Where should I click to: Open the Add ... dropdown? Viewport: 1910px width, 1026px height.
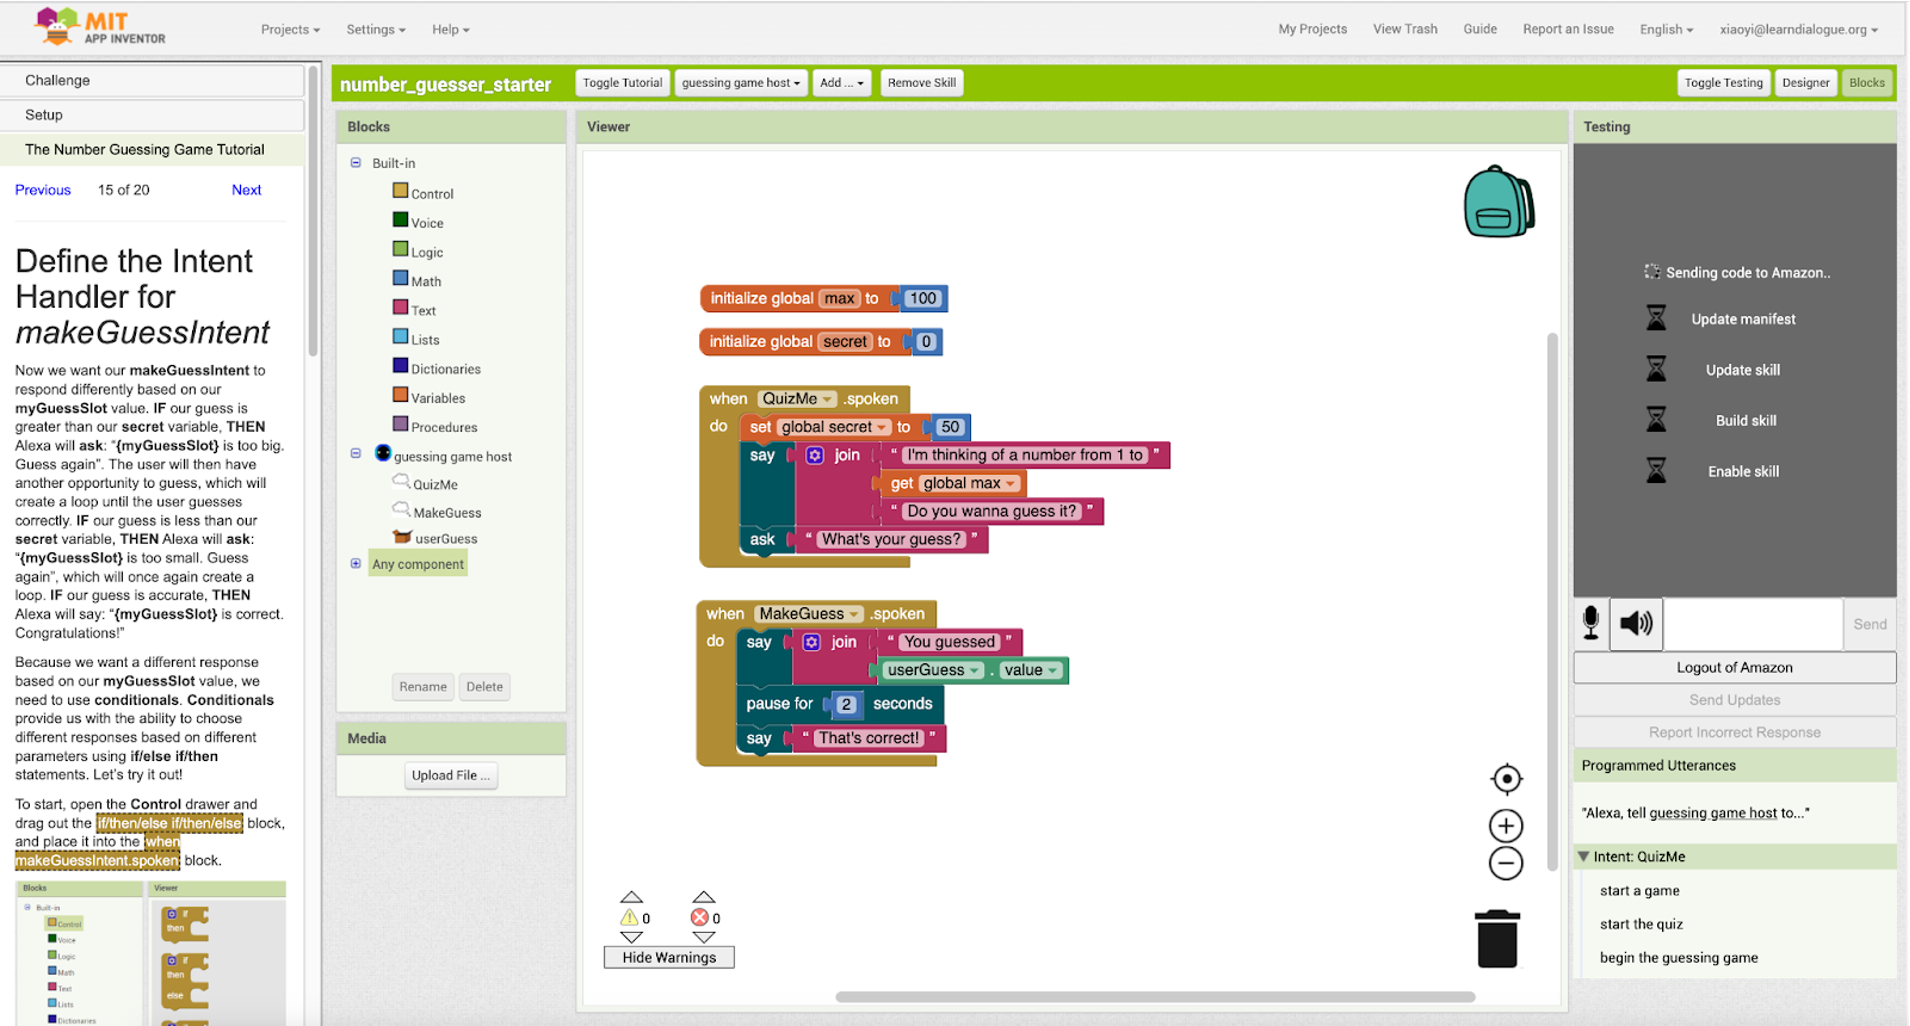[842, 83]
